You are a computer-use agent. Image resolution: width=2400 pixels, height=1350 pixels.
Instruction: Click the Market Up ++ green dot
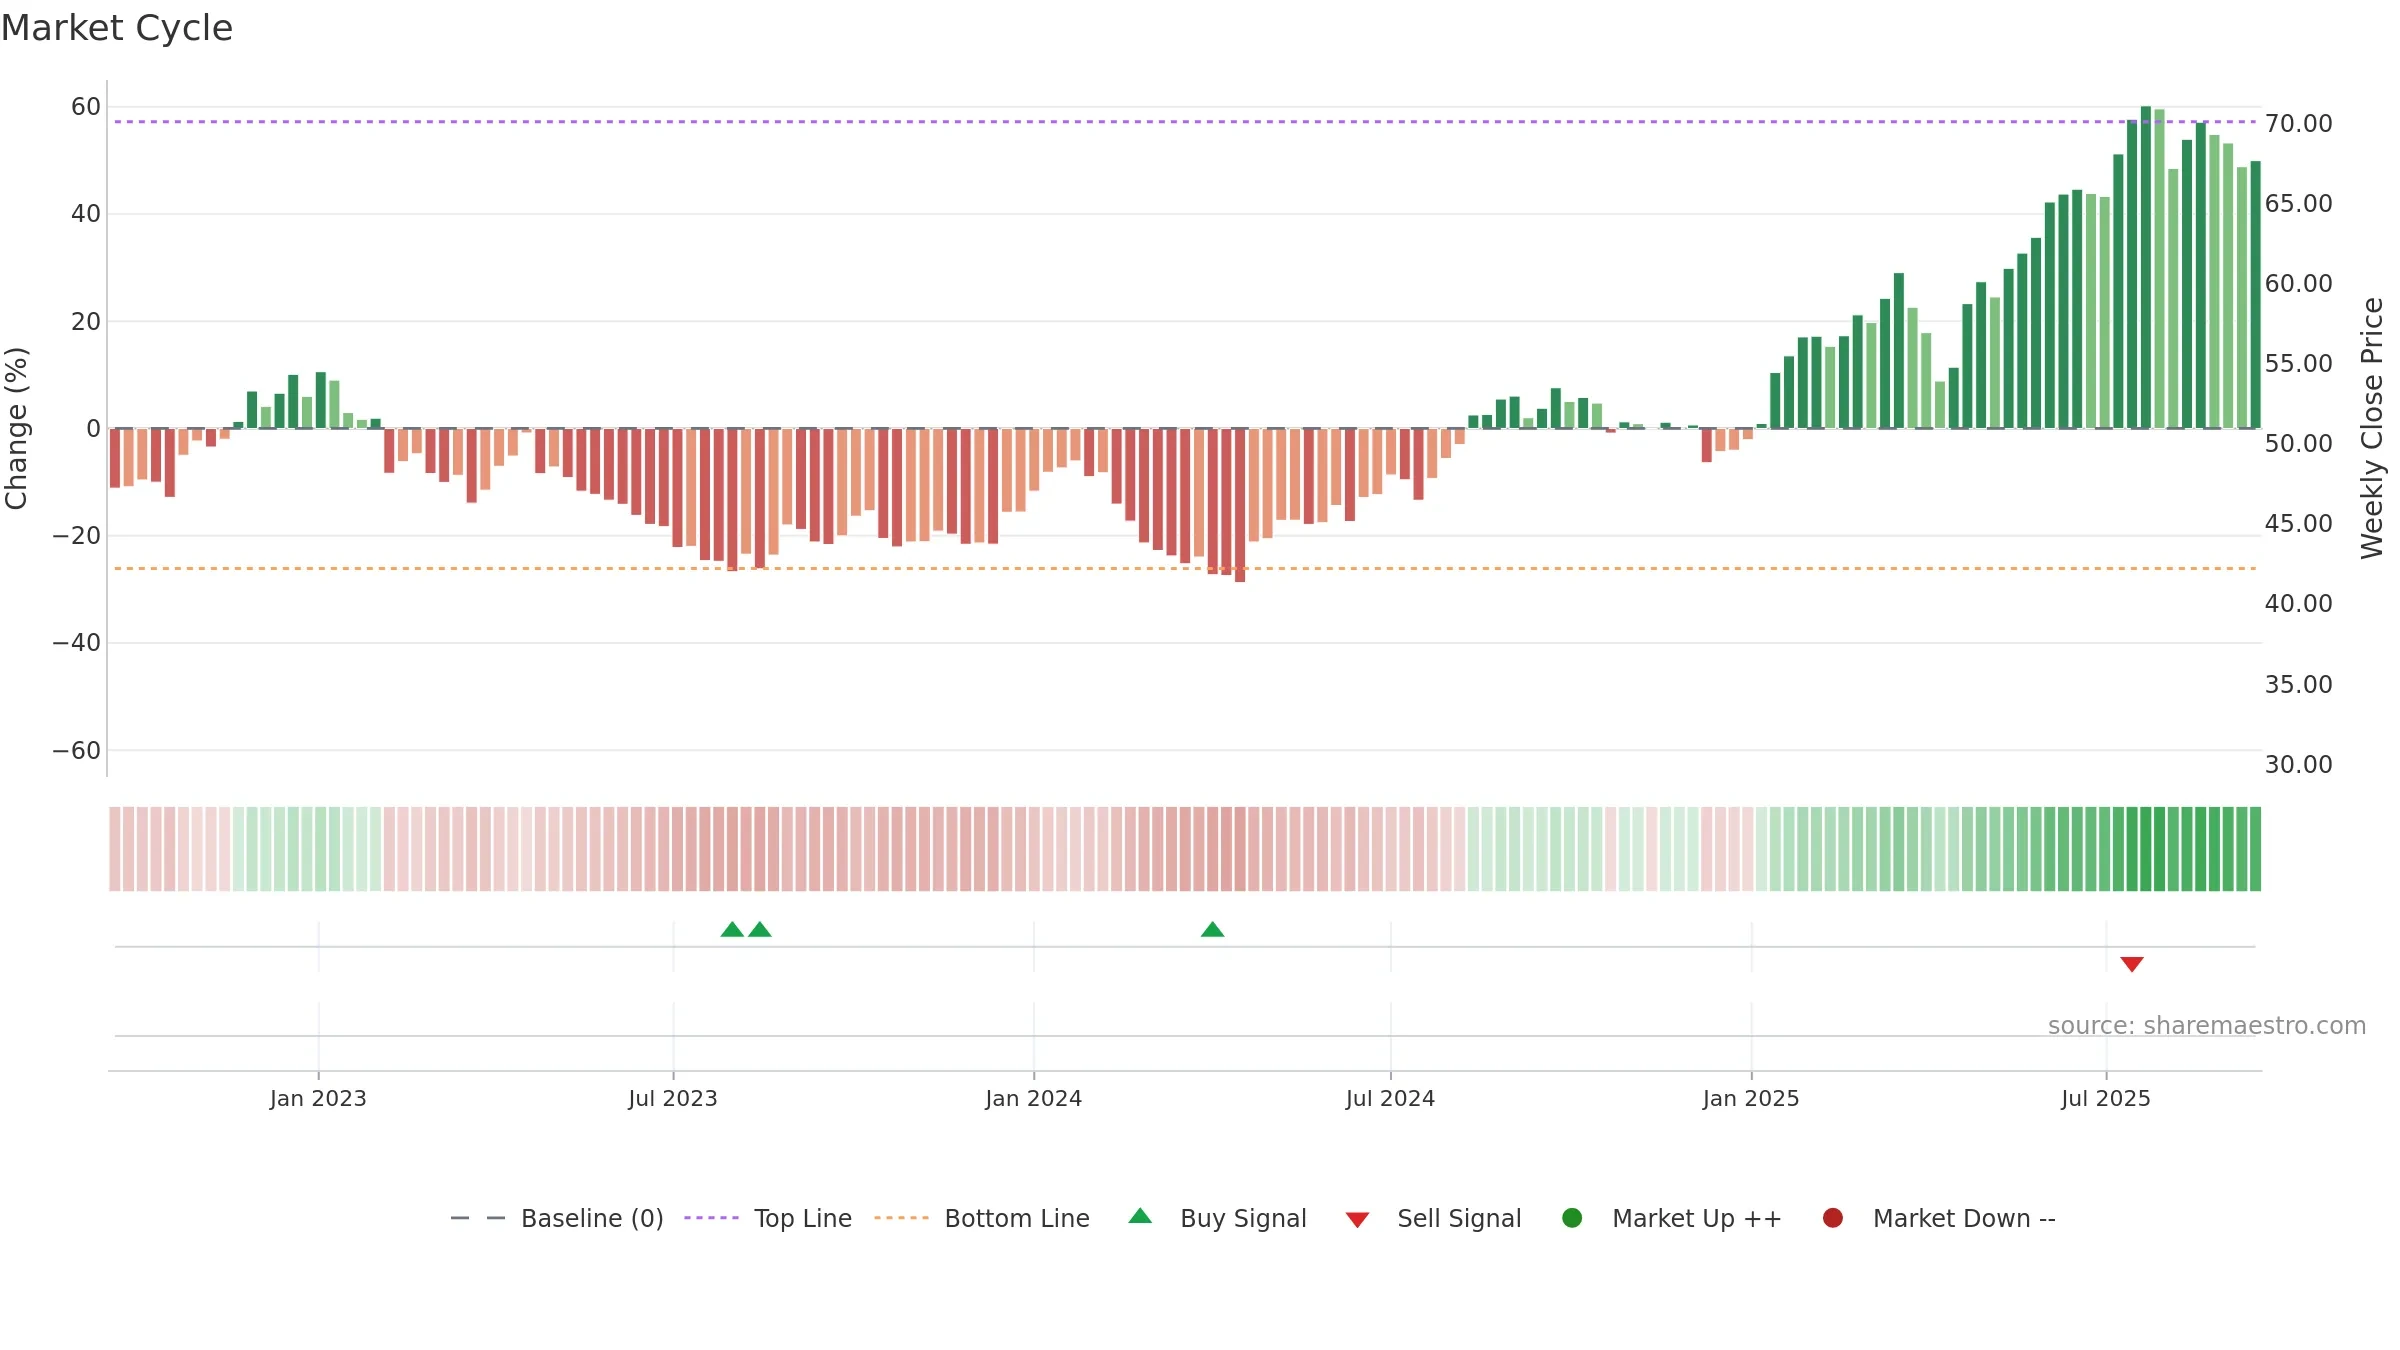pyautogui.click(x=1572, y=1218)
